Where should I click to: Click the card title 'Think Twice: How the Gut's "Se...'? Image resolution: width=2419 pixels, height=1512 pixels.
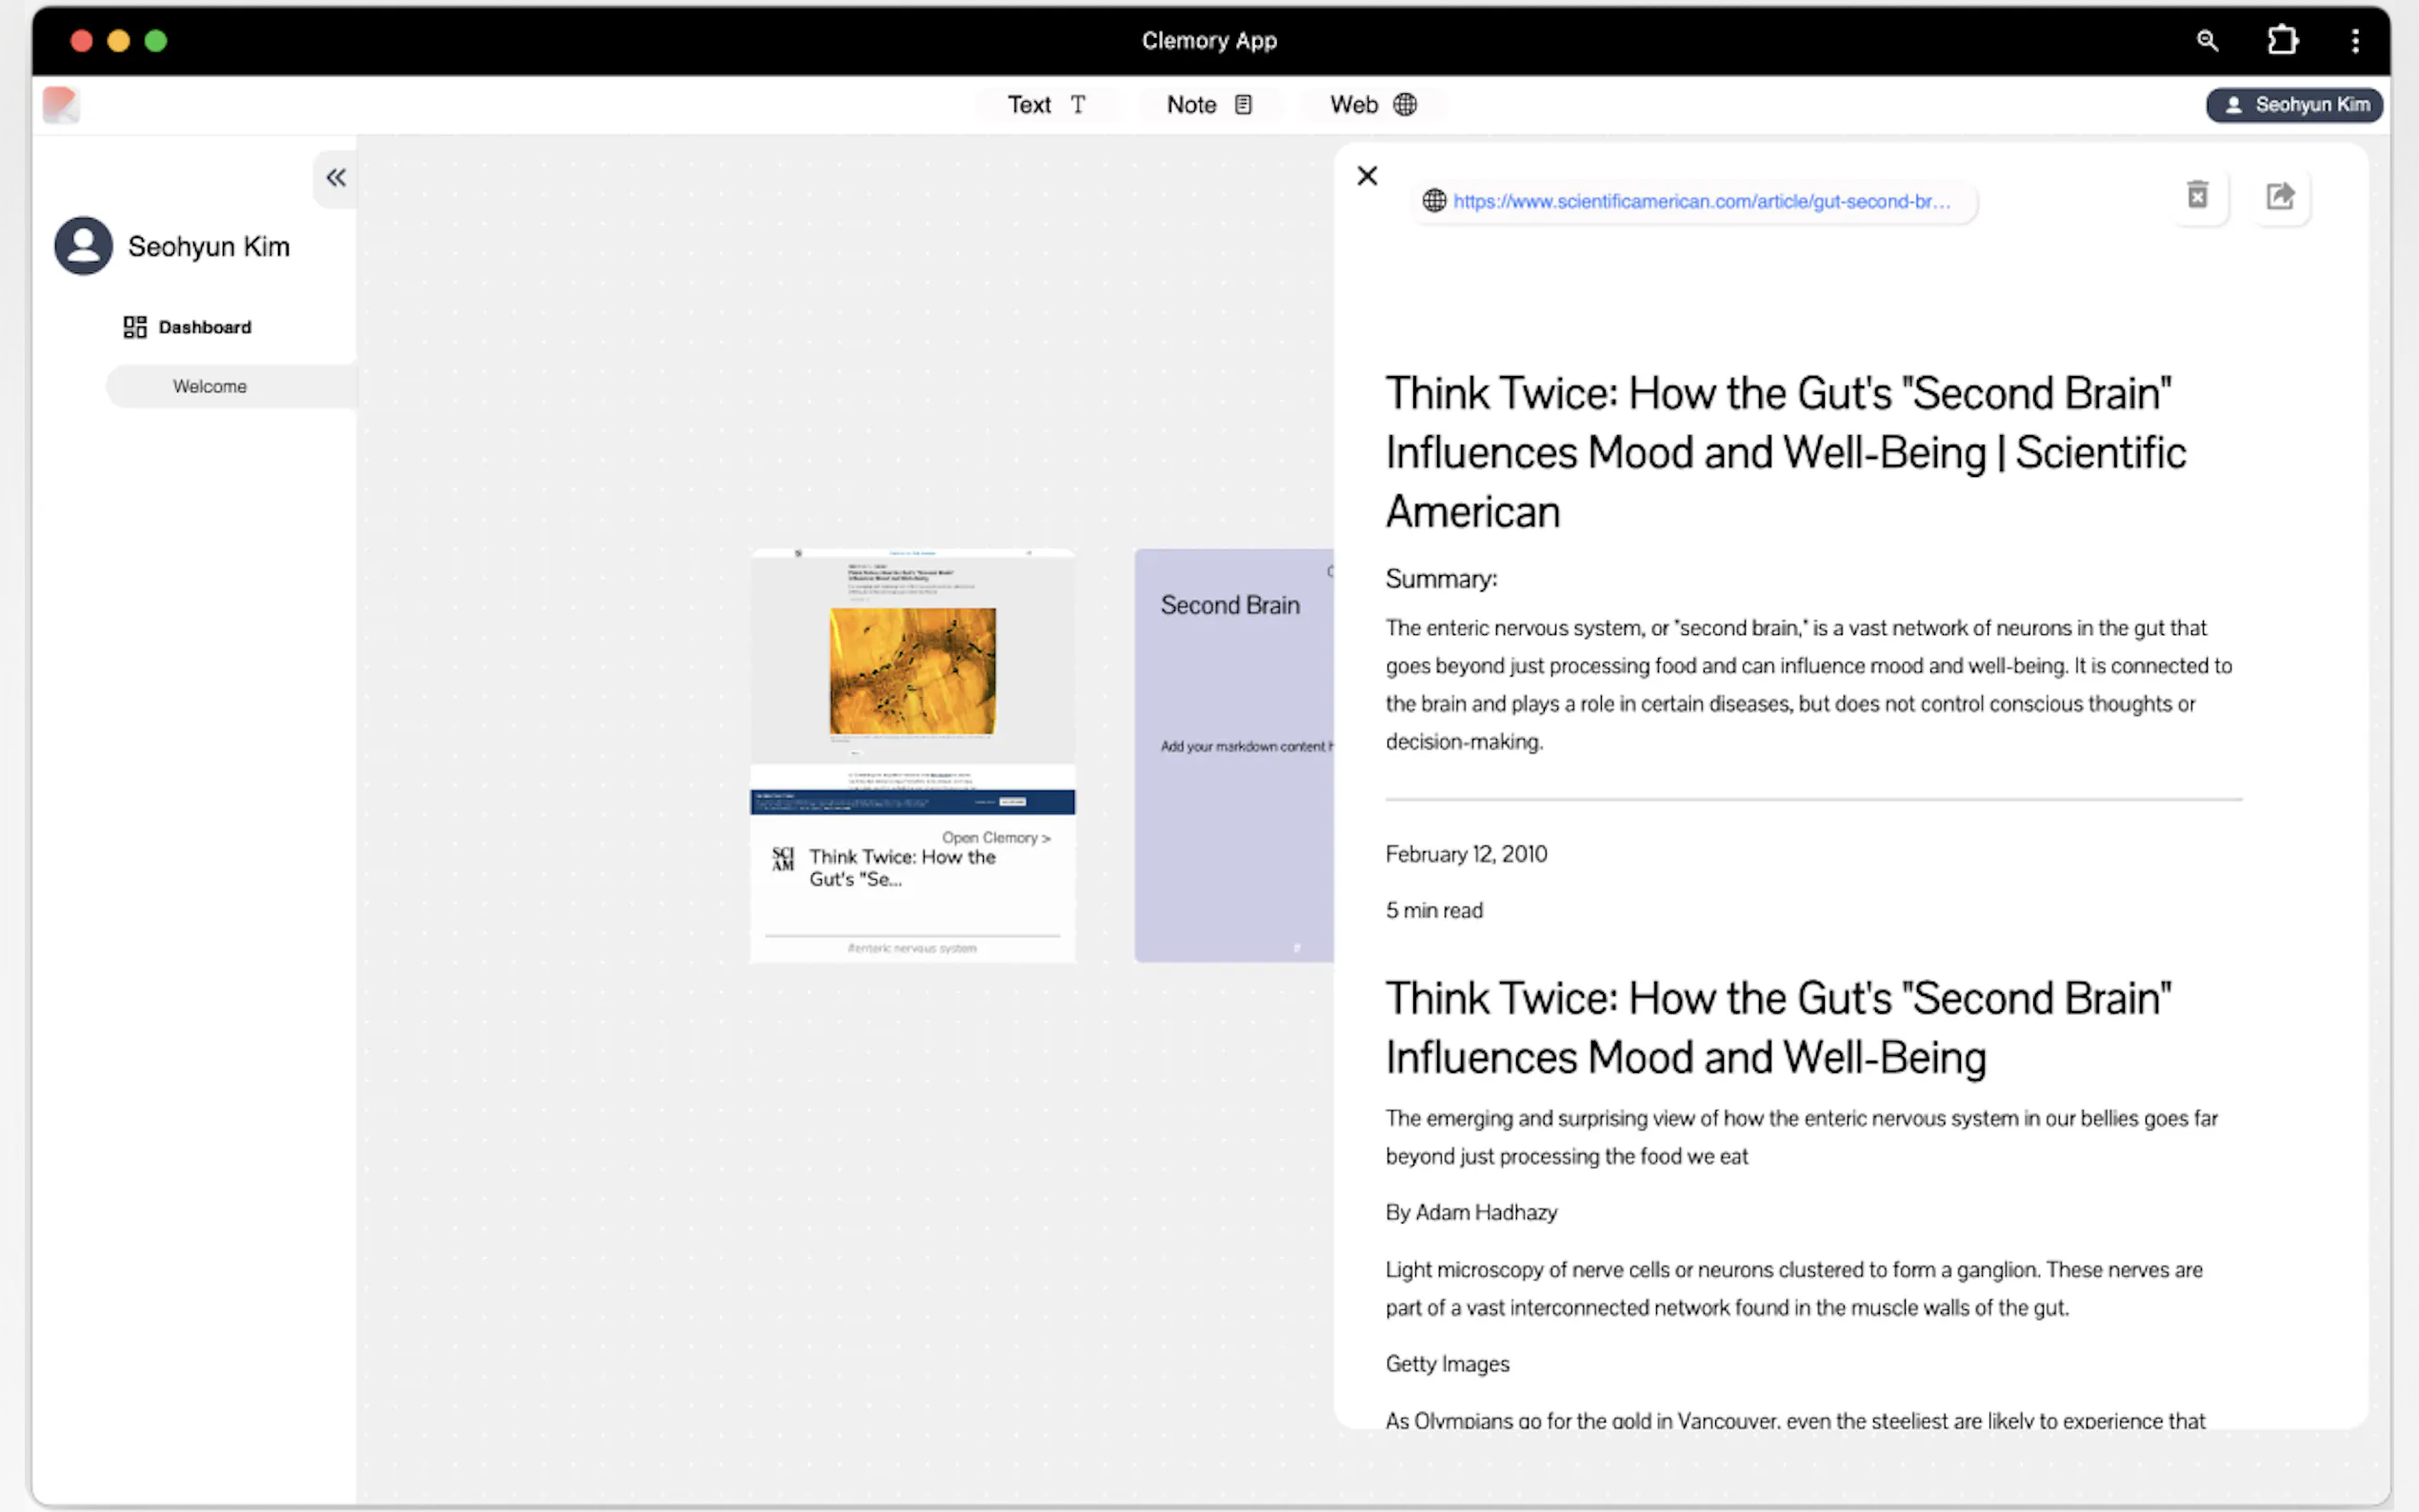tap(902, 868)
